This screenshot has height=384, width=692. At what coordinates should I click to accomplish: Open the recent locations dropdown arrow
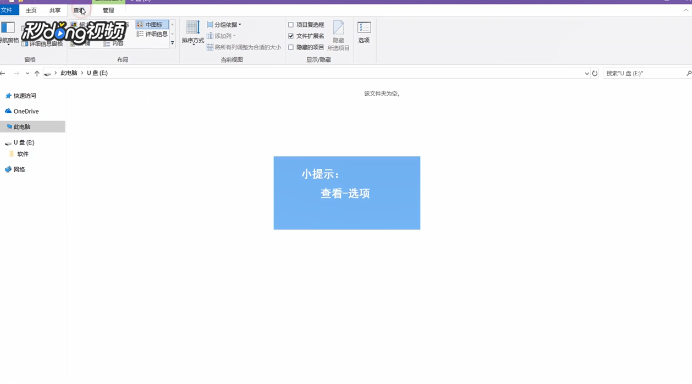point(27,73)
